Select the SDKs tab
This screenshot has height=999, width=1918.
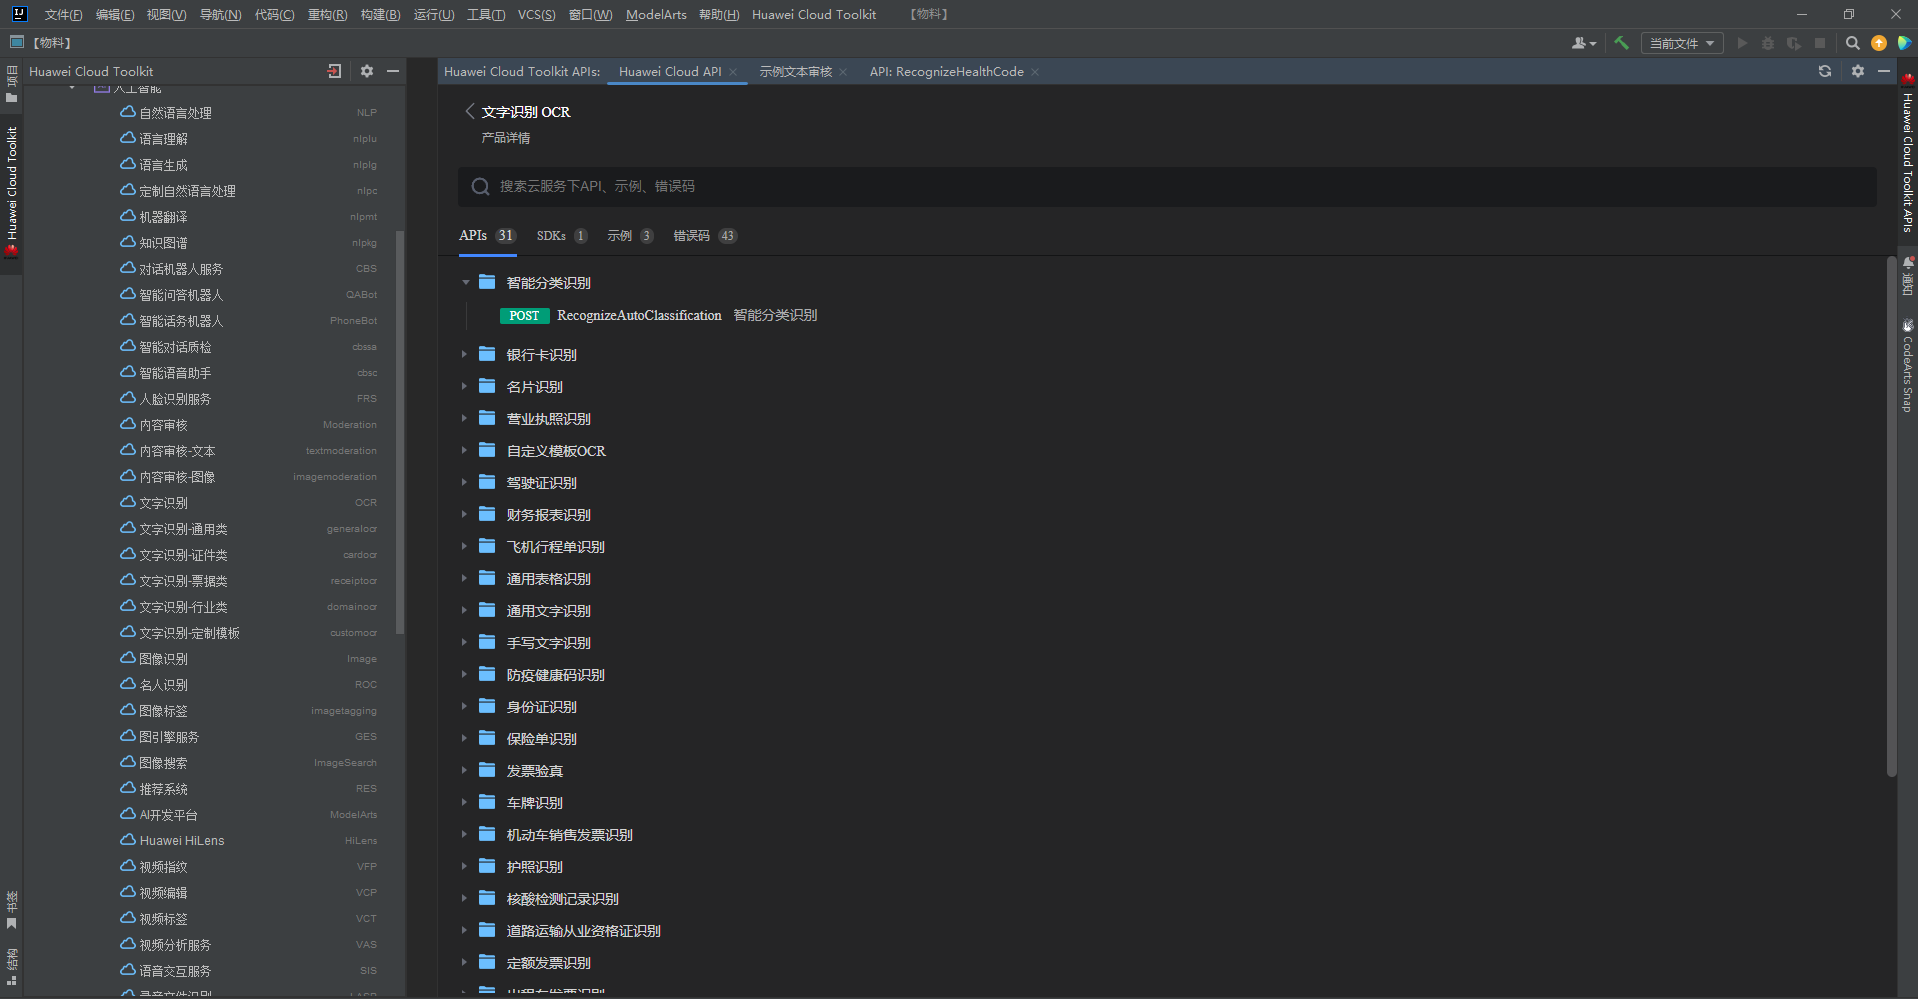(562, 236)
